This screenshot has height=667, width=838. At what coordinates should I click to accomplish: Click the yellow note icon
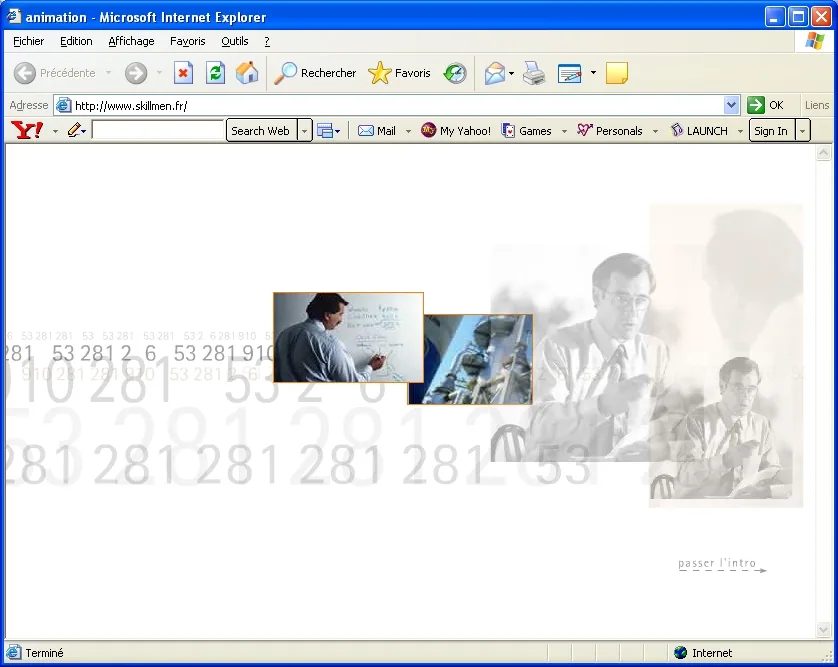tap(617, 73)
